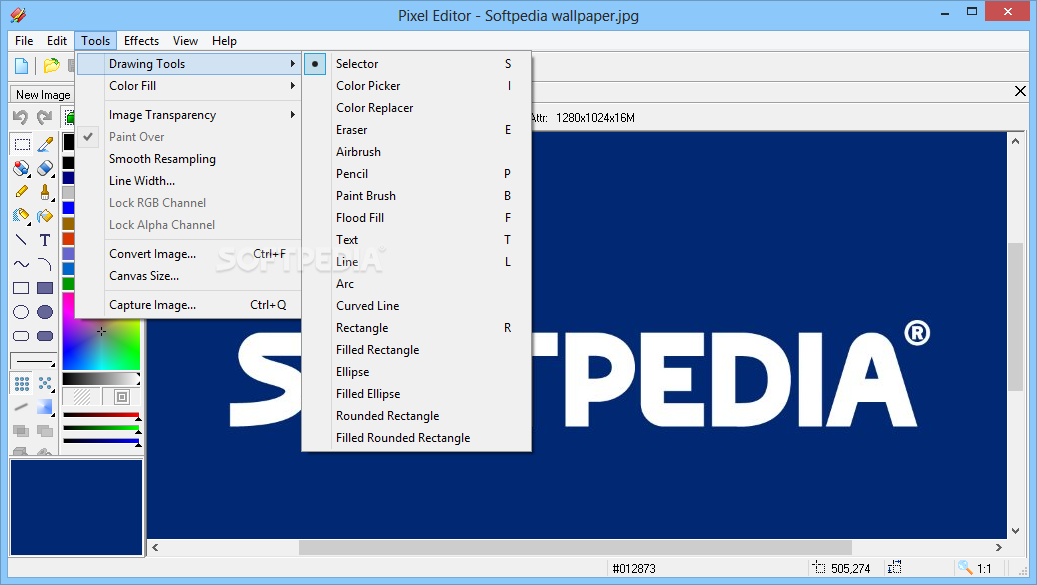Switch to the New Image tab

click(42, 95)
